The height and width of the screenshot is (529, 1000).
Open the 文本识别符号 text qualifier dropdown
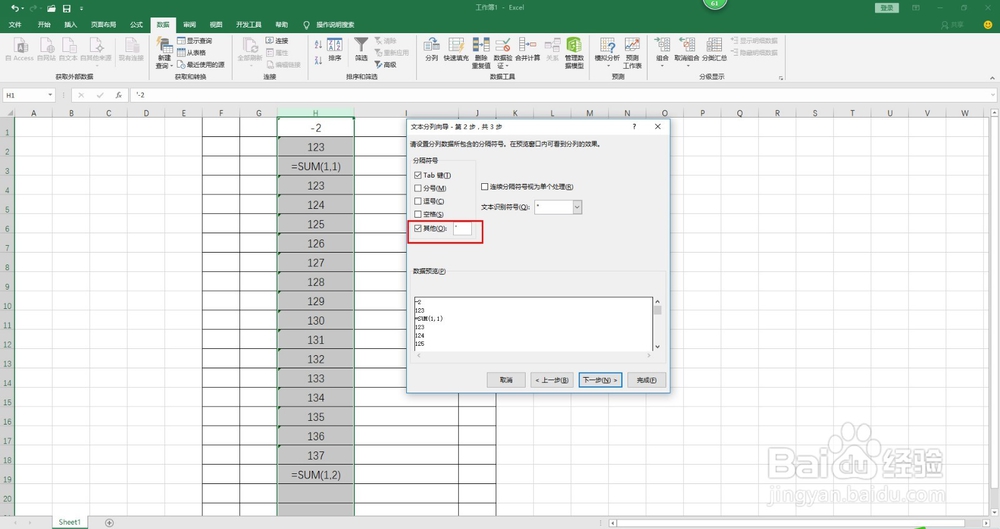pyautogui.click(x=577, y=207)
